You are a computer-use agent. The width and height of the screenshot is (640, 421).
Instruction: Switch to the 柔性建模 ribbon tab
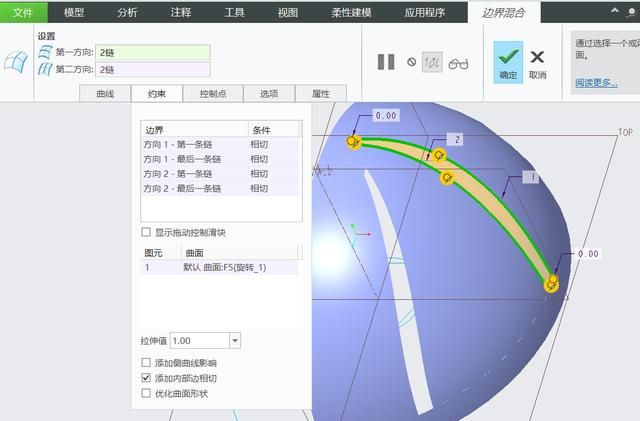351,13
